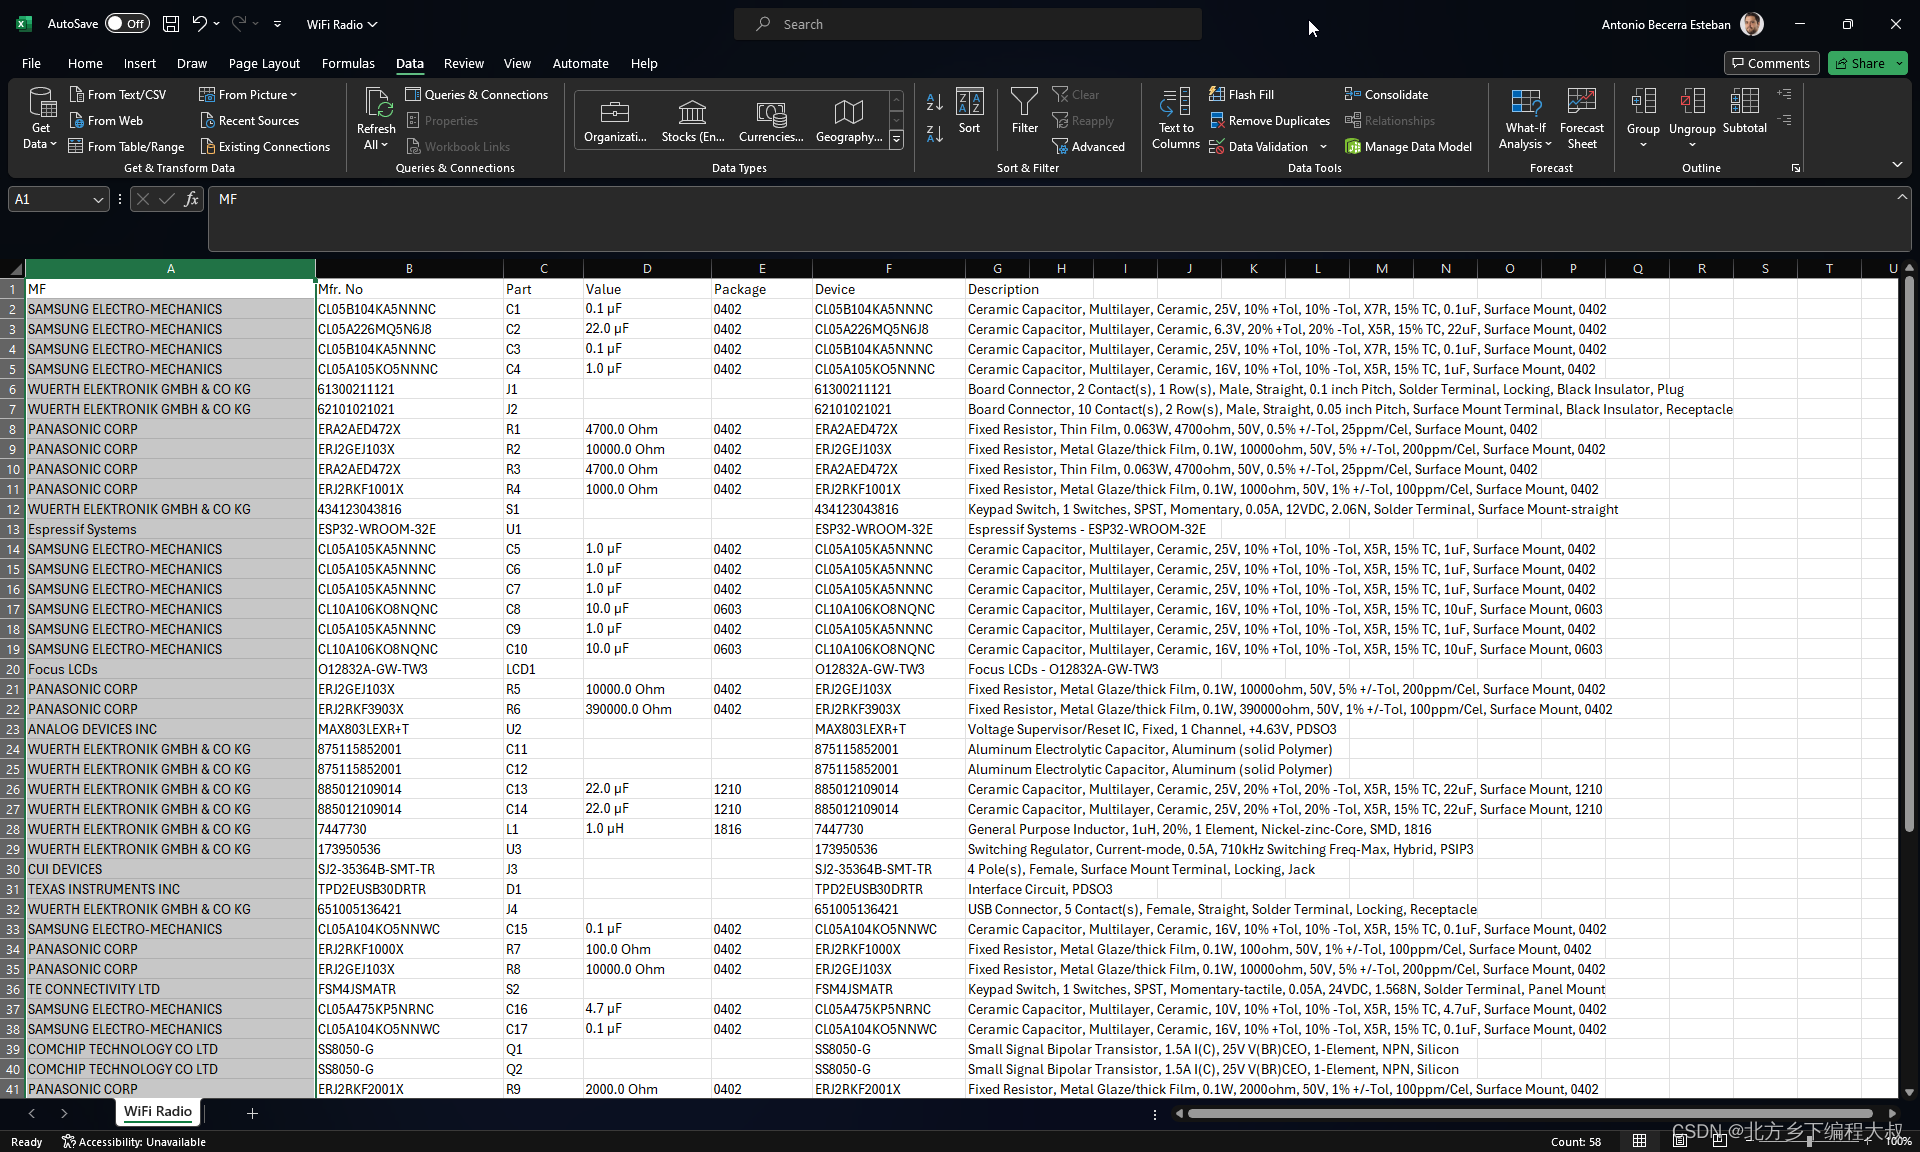Click the Share button

1860,63
